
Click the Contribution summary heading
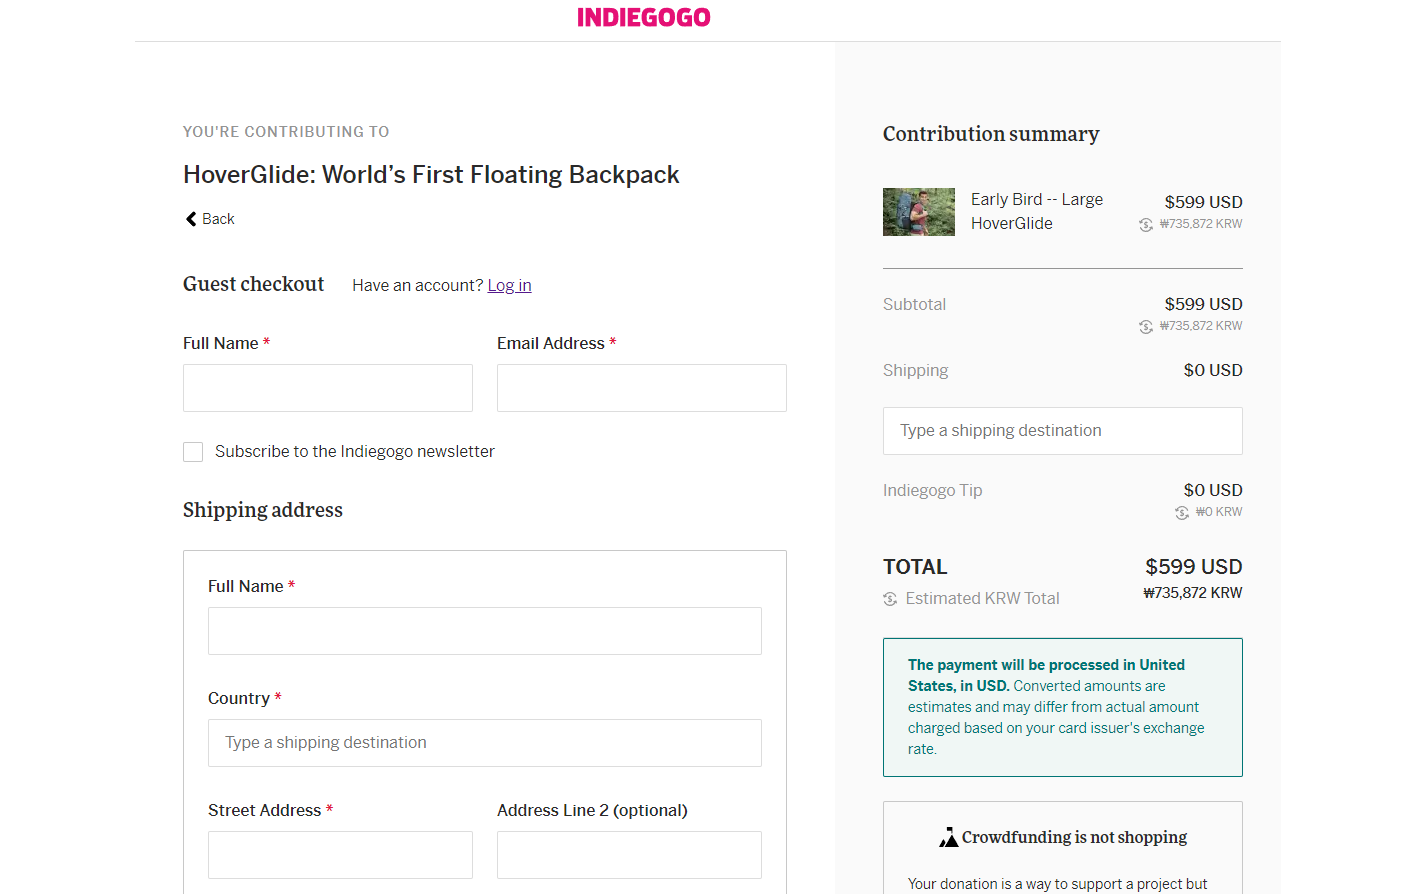(x=991, y=134)
